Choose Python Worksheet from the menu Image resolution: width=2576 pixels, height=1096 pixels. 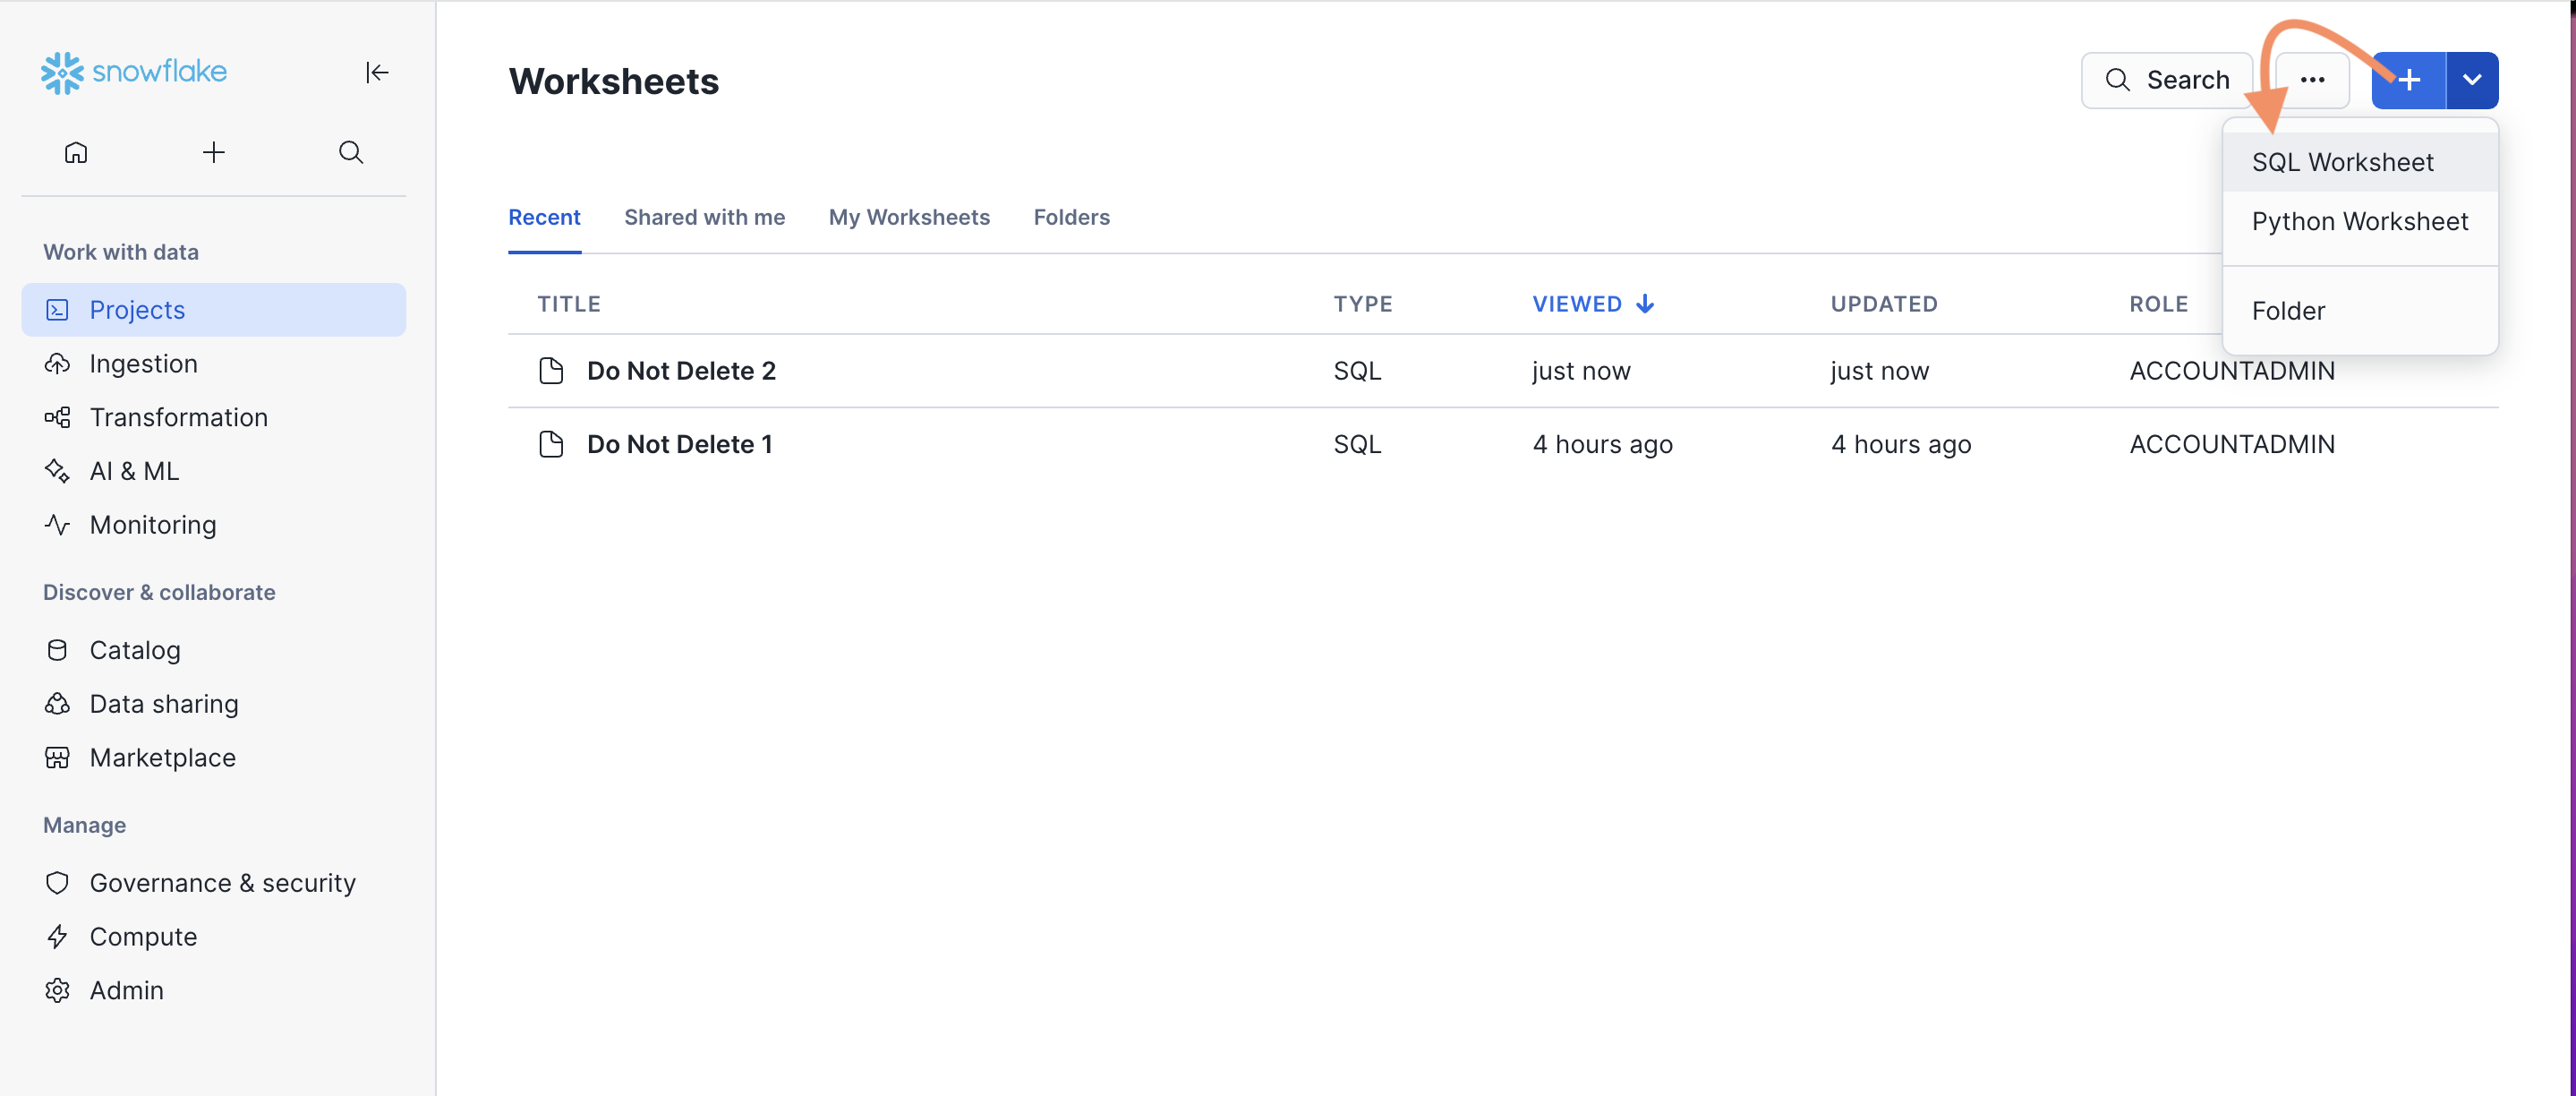coord(2359,221)
